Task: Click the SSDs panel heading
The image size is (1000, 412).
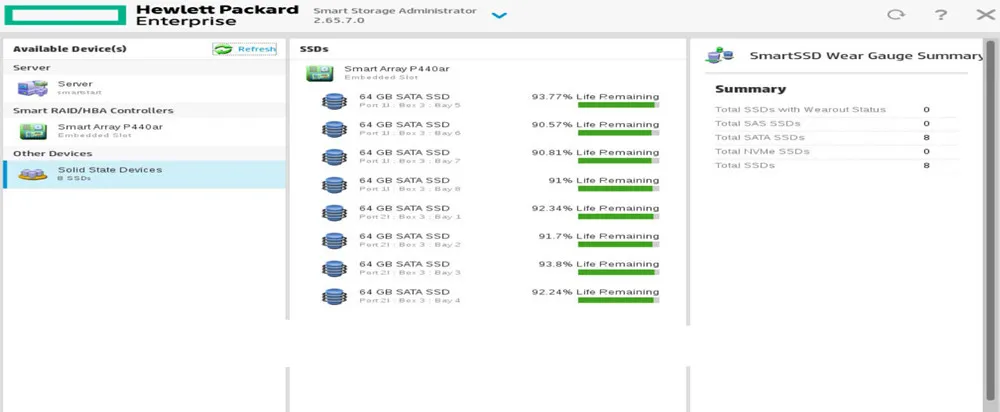Action: pyautogui.click(x=314, y=49)
